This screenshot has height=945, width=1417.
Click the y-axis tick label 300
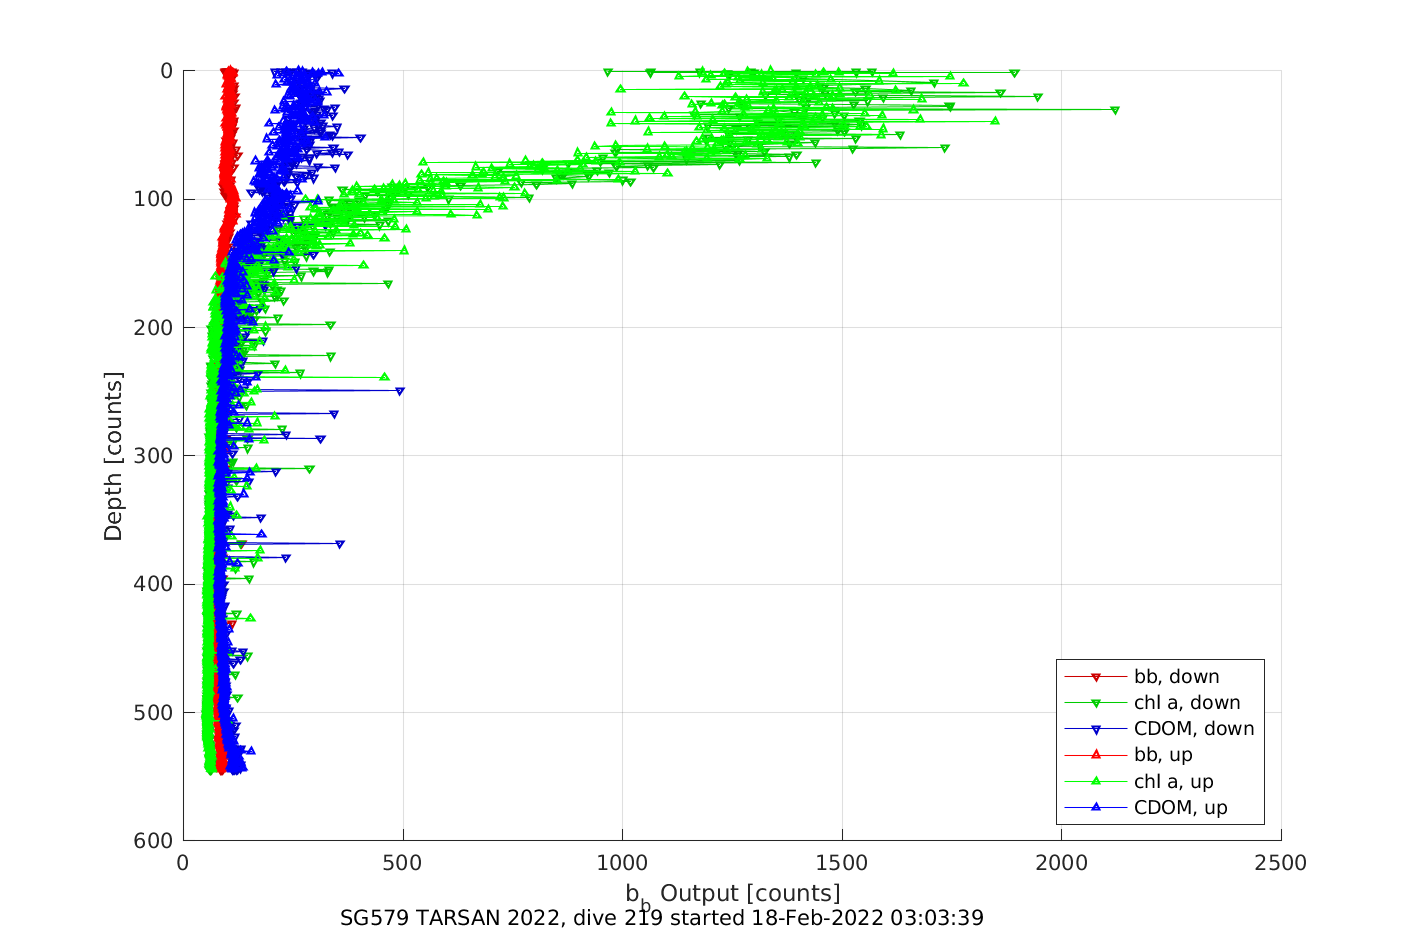tap(155, 456)
